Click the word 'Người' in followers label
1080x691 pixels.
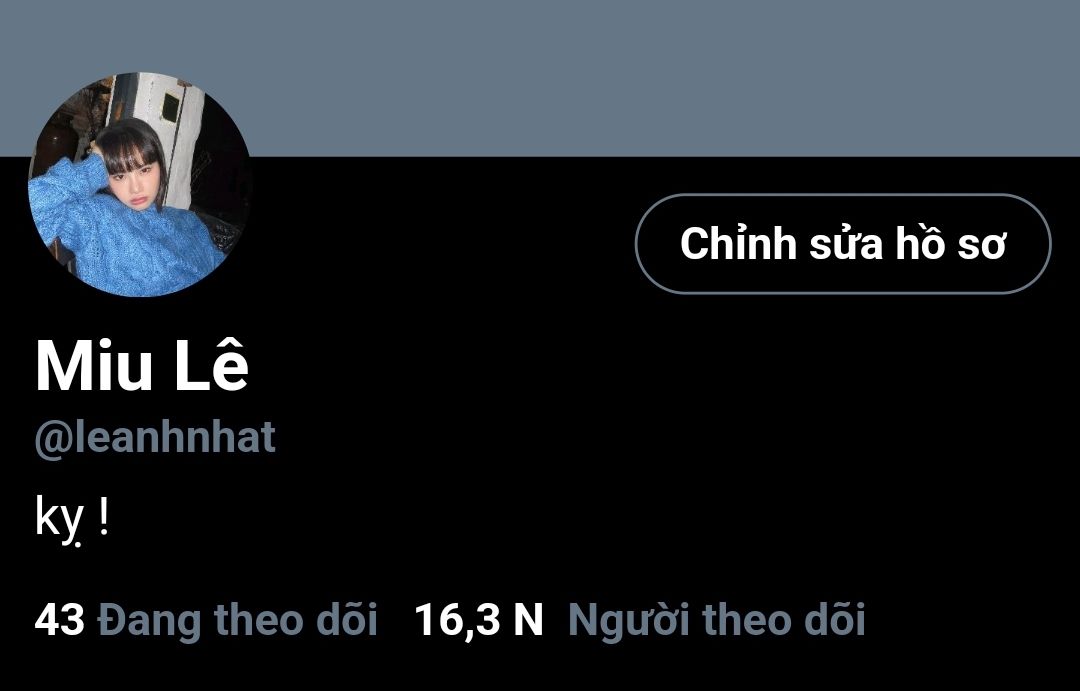point(628,619)
